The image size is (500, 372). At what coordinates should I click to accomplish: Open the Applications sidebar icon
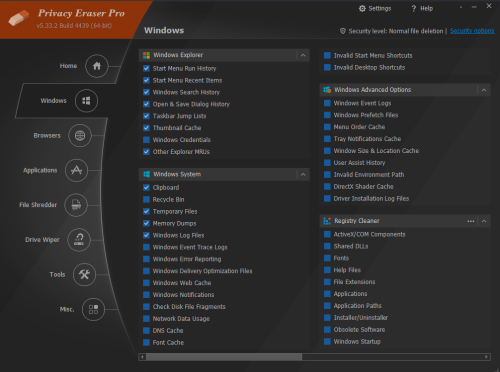click(x=76, y=170)
